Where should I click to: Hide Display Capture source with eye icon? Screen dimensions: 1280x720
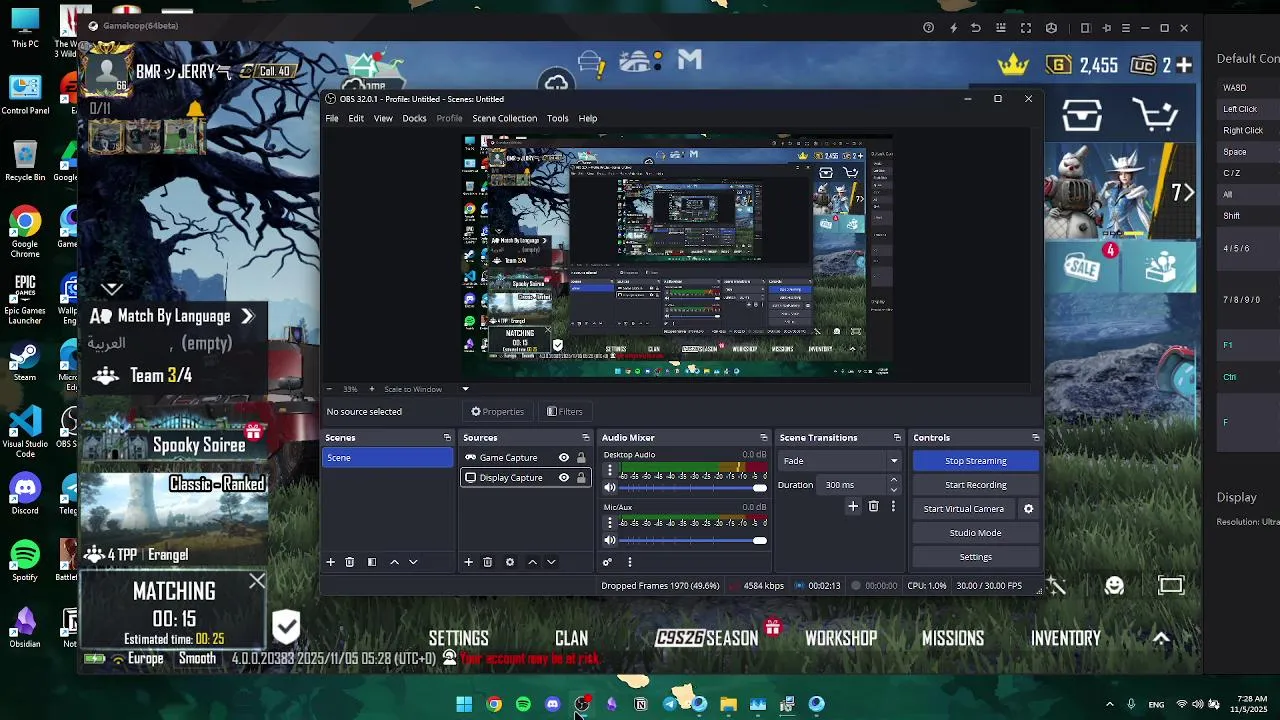(564, 478)
